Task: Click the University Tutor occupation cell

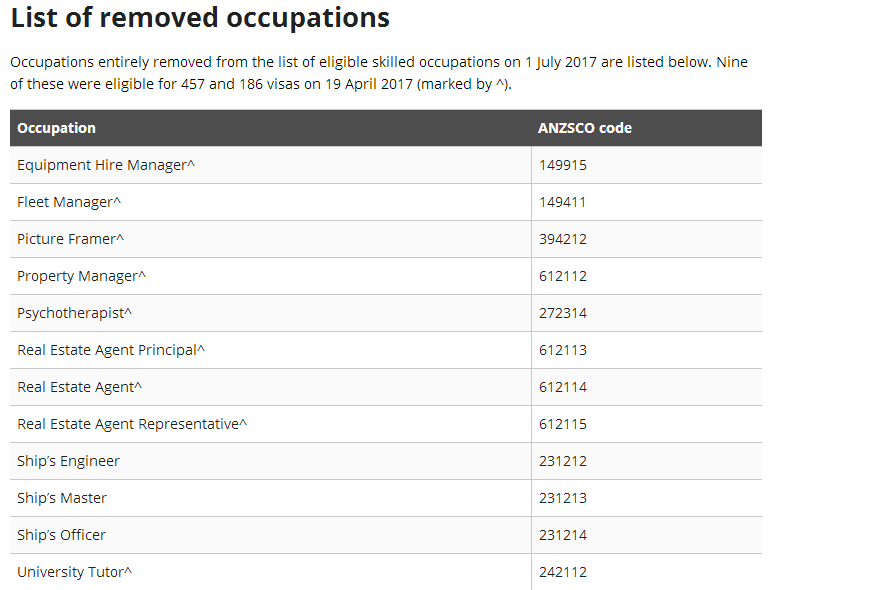Action: (75, 572)
